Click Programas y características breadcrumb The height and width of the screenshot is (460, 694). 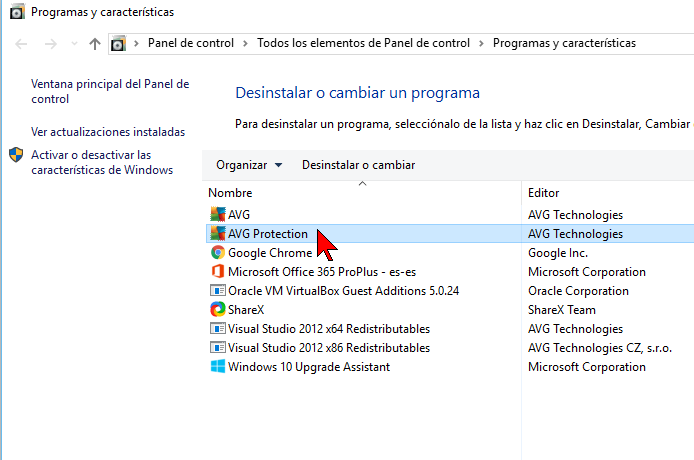tap(564, 43)
